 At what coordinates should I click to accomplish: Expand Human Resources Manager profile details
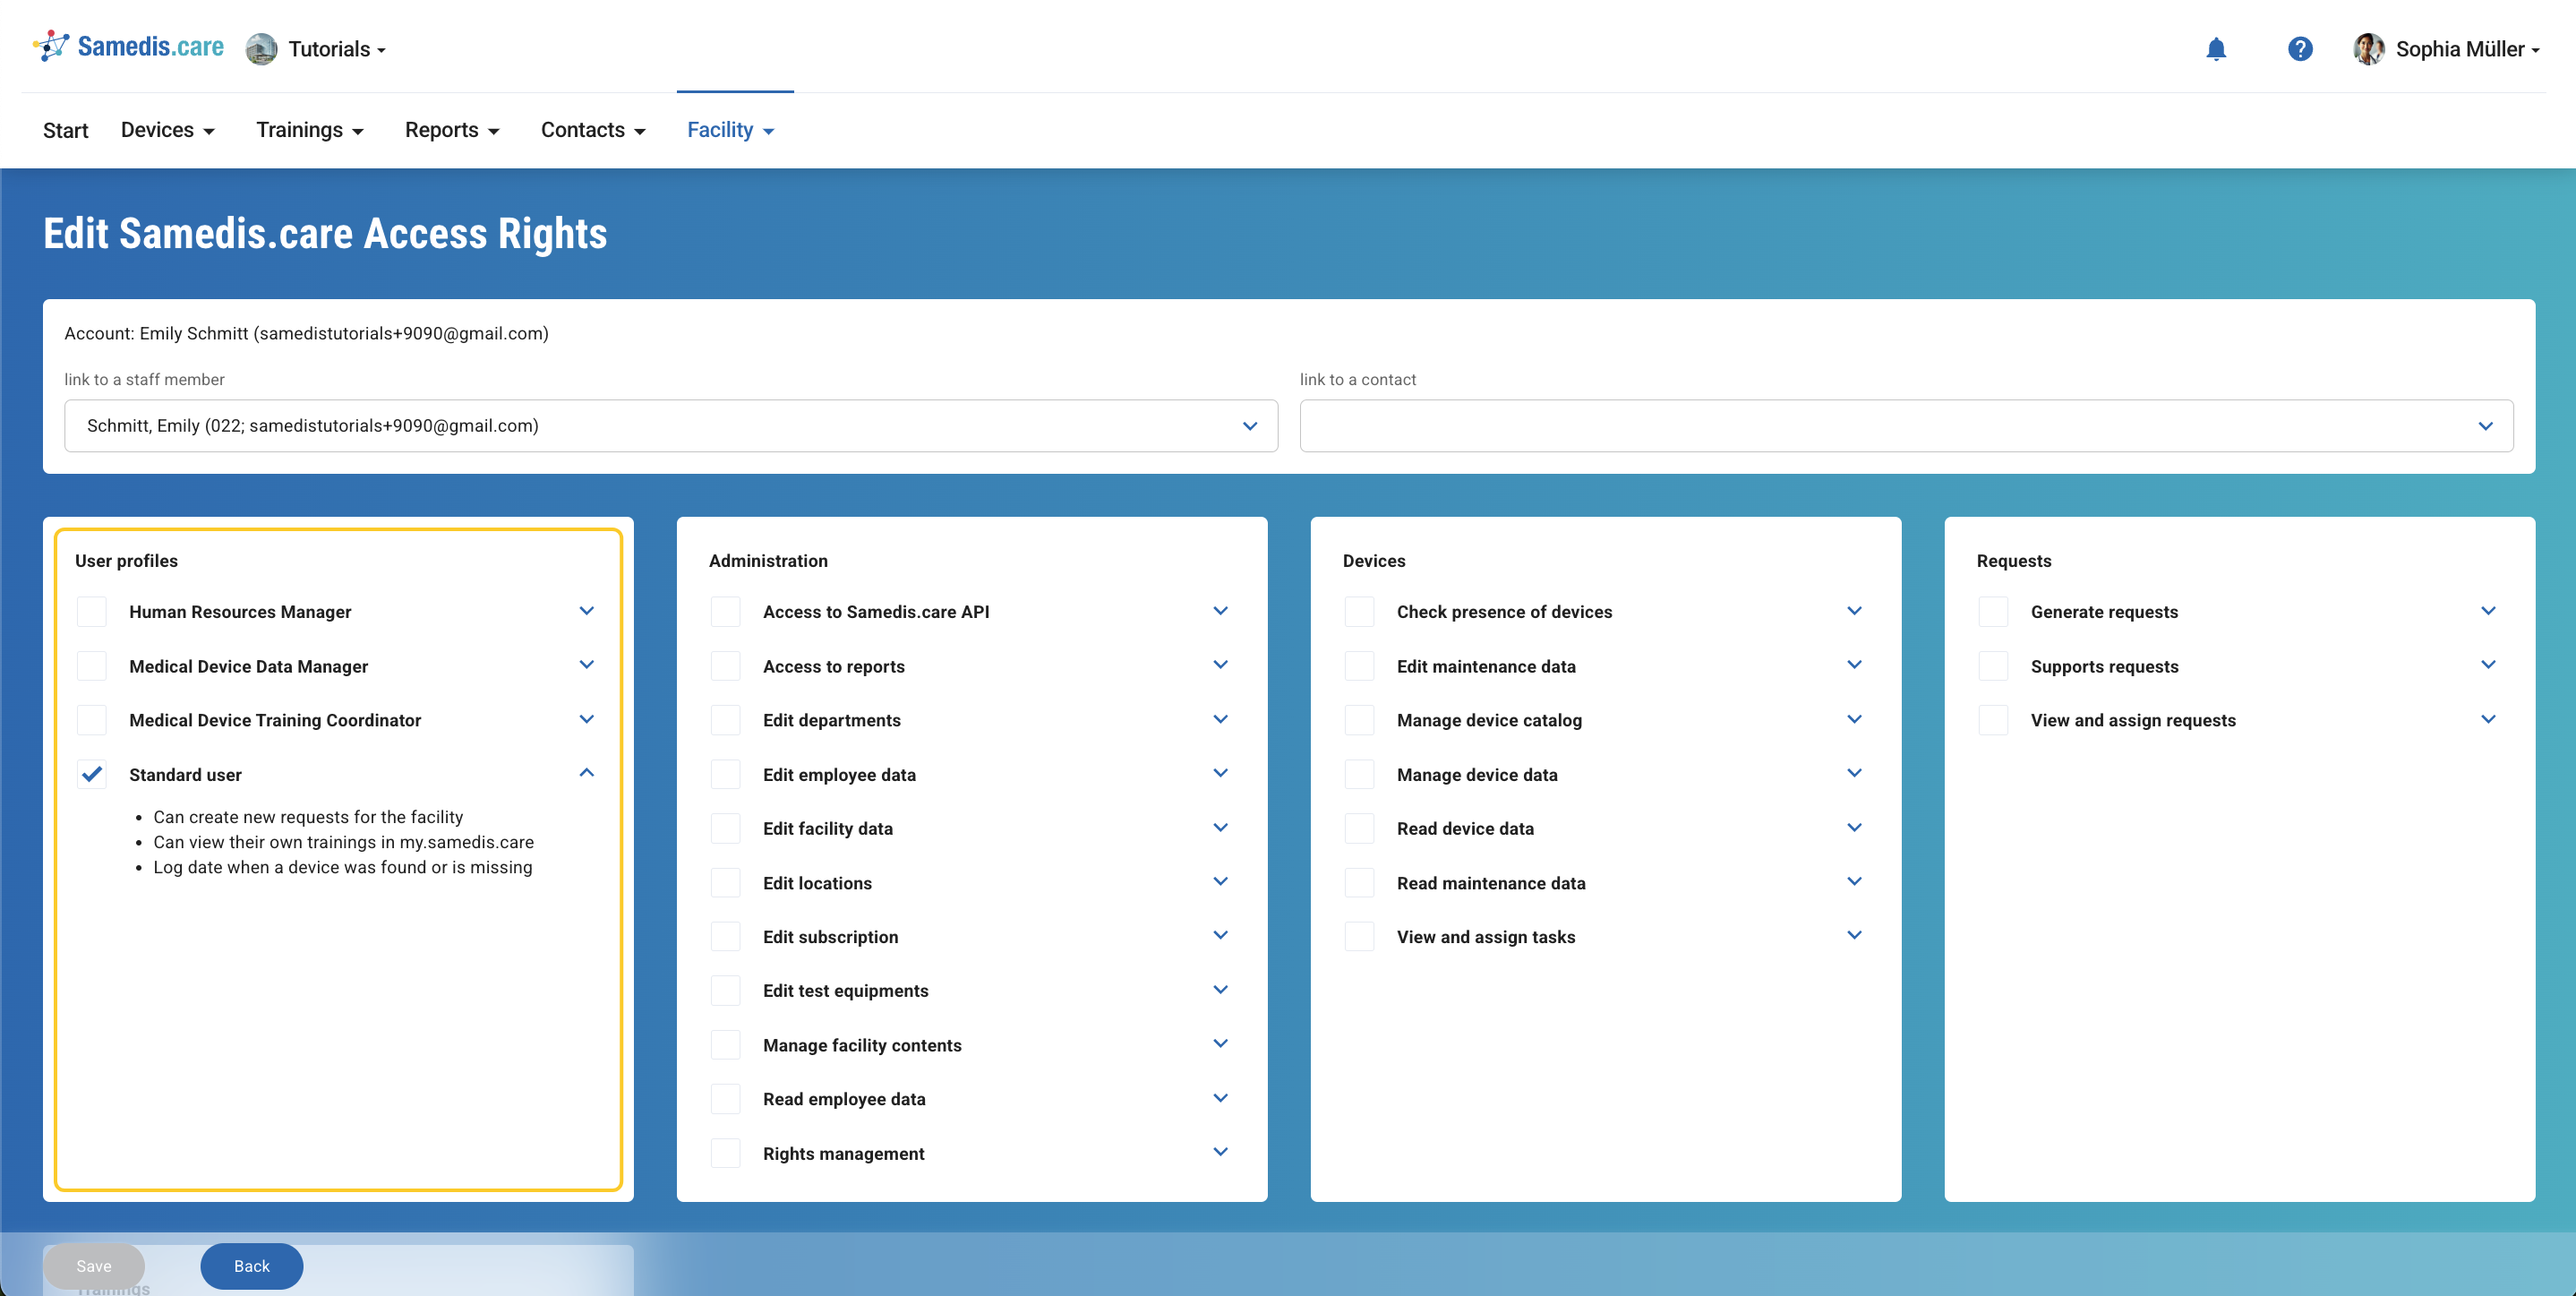[587, 611]
